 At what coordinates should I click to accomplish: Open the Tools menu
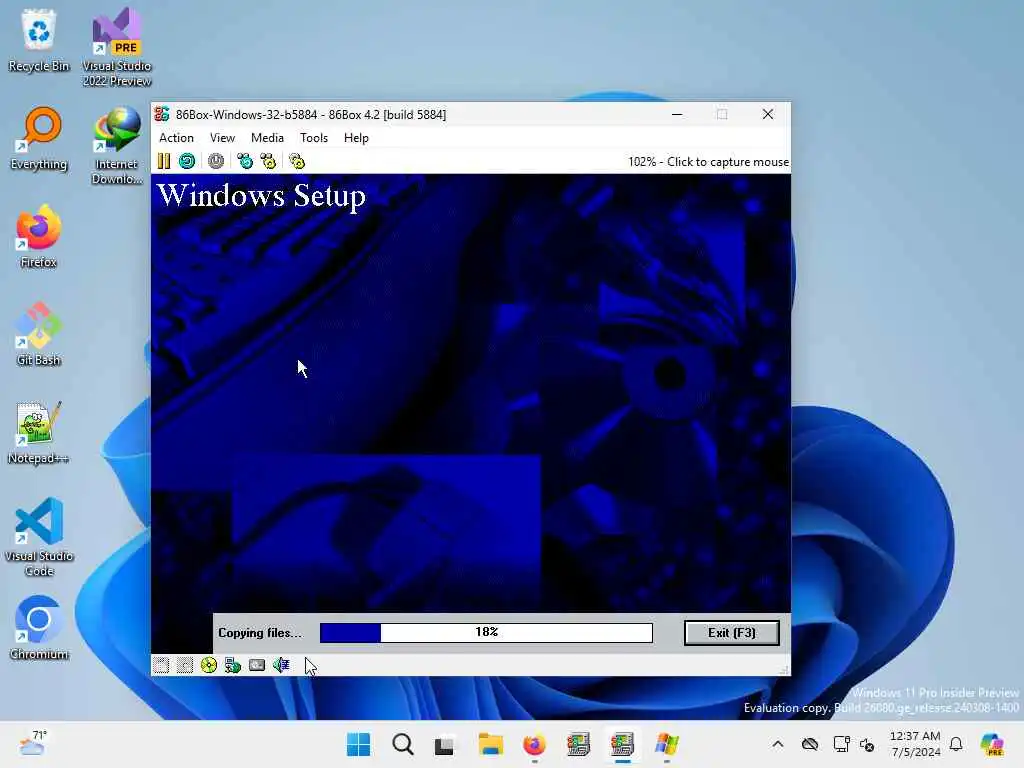[313, 138]
